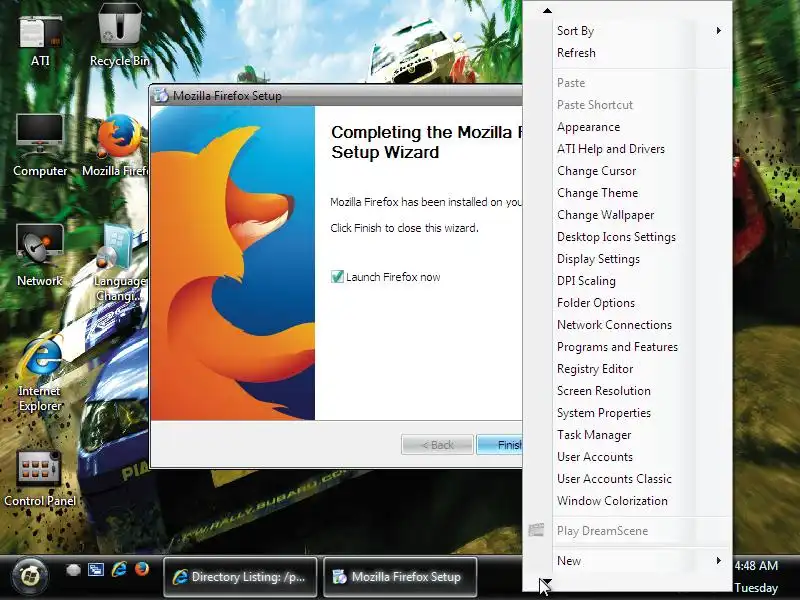Launch Registry Editor from context menu

[x=627, y=368]
